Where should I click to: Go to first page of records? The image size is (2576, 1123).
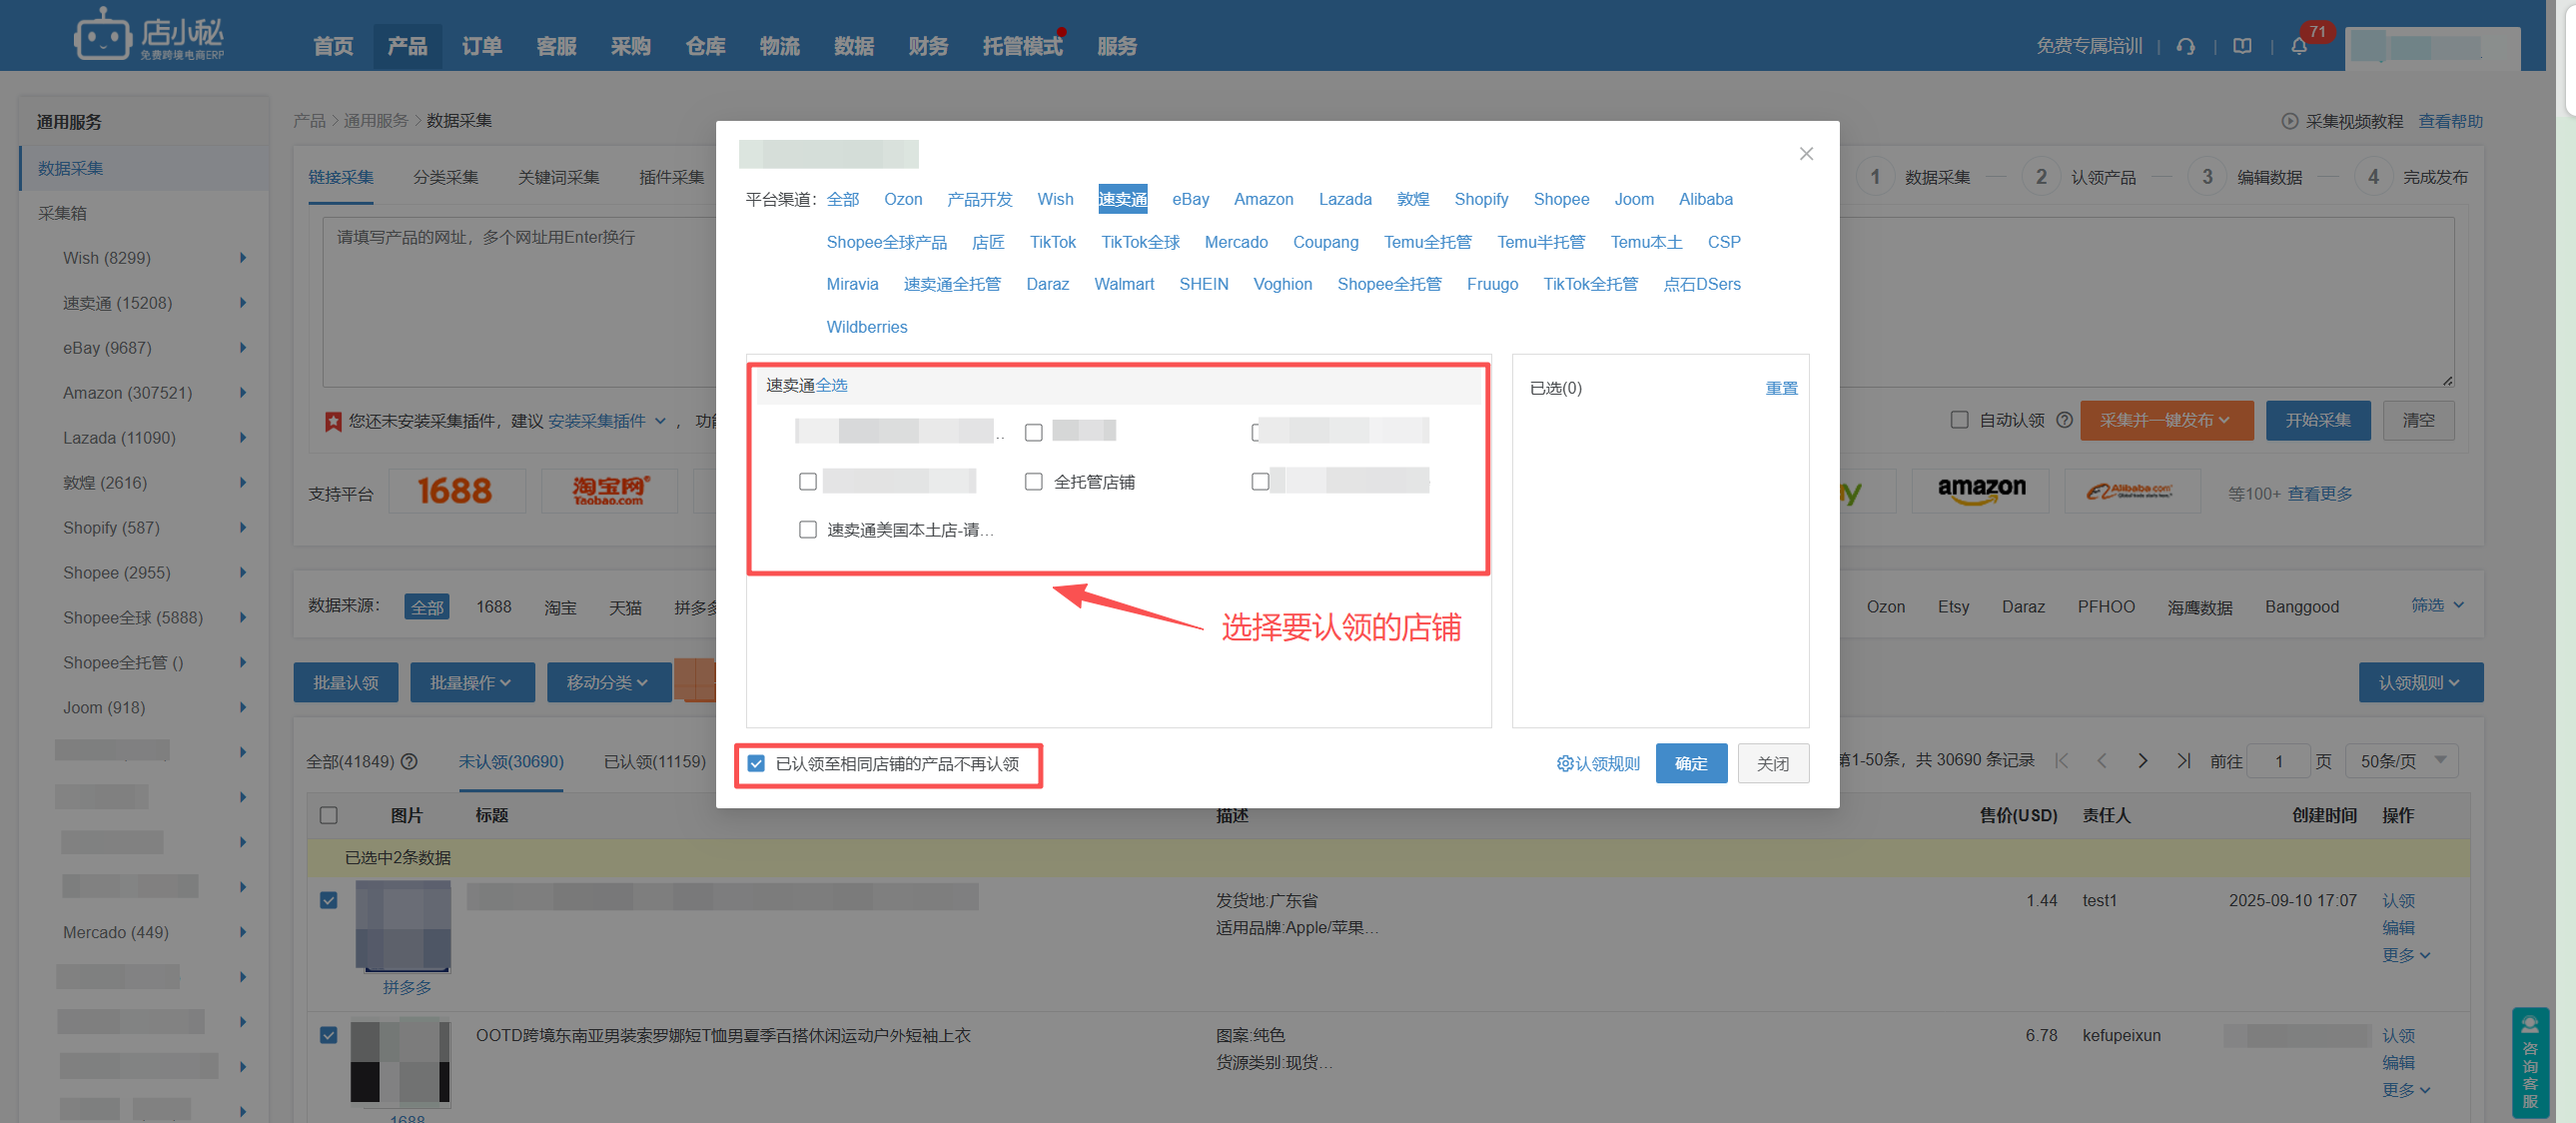[x=2062, y=761]
